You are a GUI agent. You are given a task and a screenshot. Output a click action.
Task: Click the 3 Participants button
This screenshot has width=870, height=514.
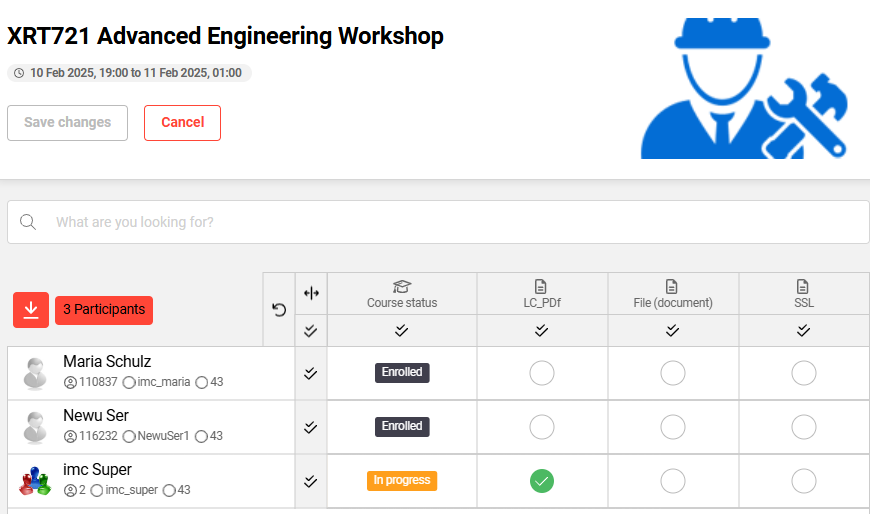pos(104,310)
